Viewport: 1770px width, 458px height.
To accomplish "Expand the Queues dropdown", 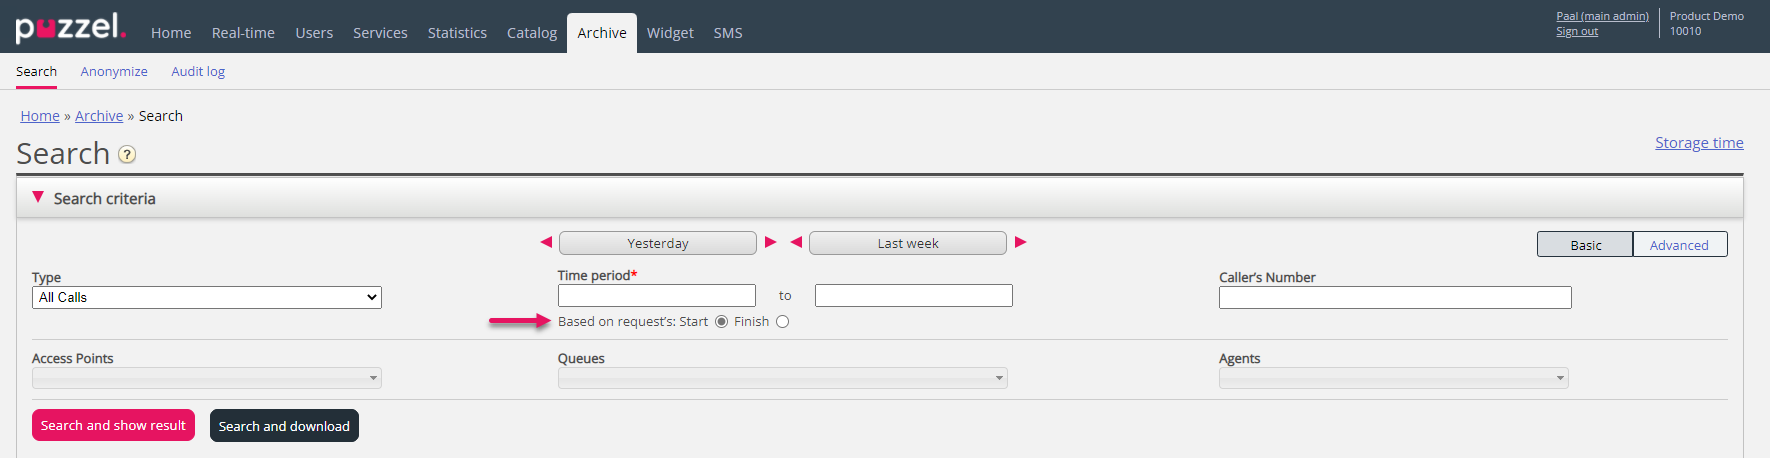I will (x=782, y=378).
